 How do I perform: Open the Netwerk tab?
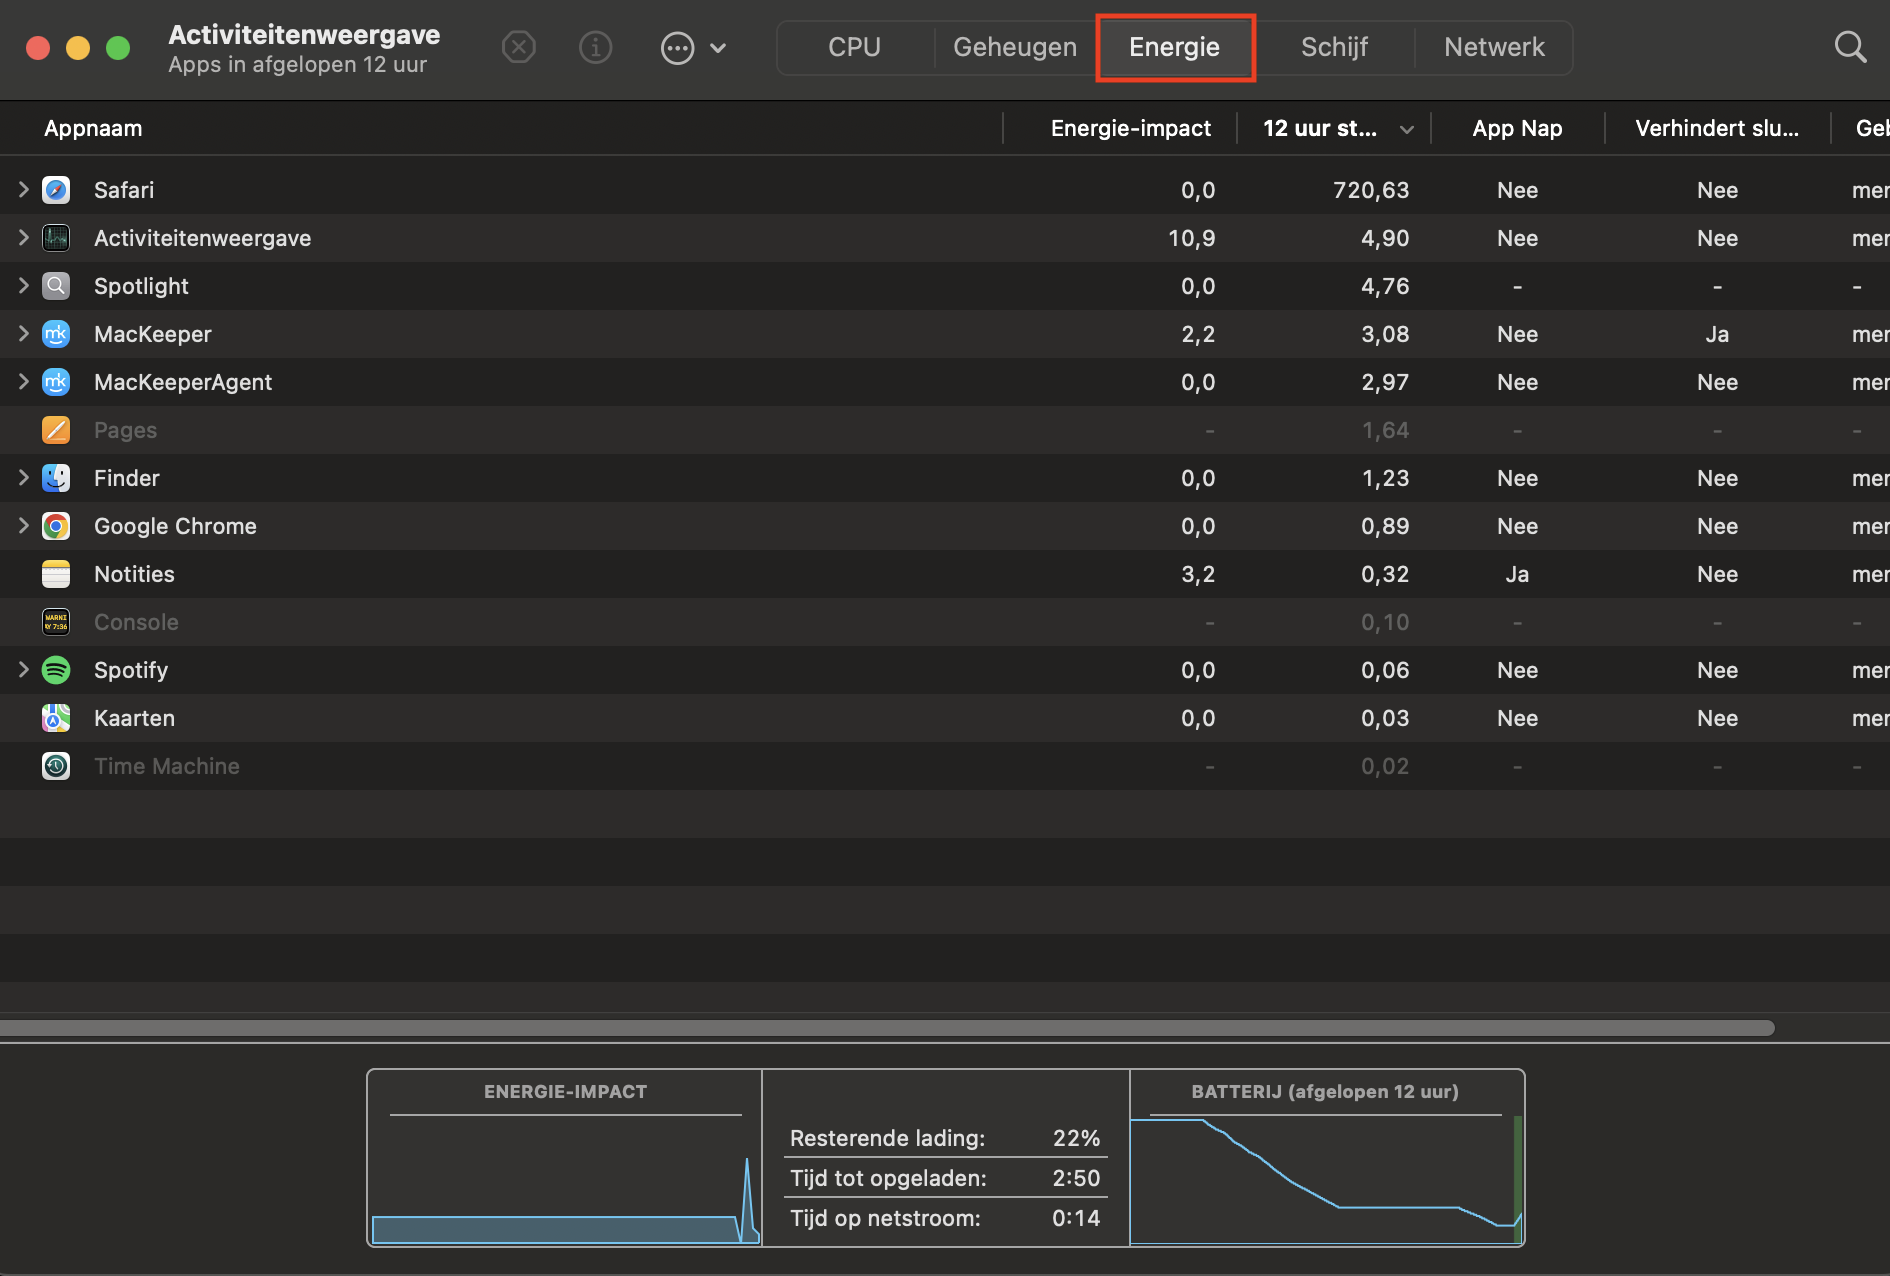tap(1494, 47)
